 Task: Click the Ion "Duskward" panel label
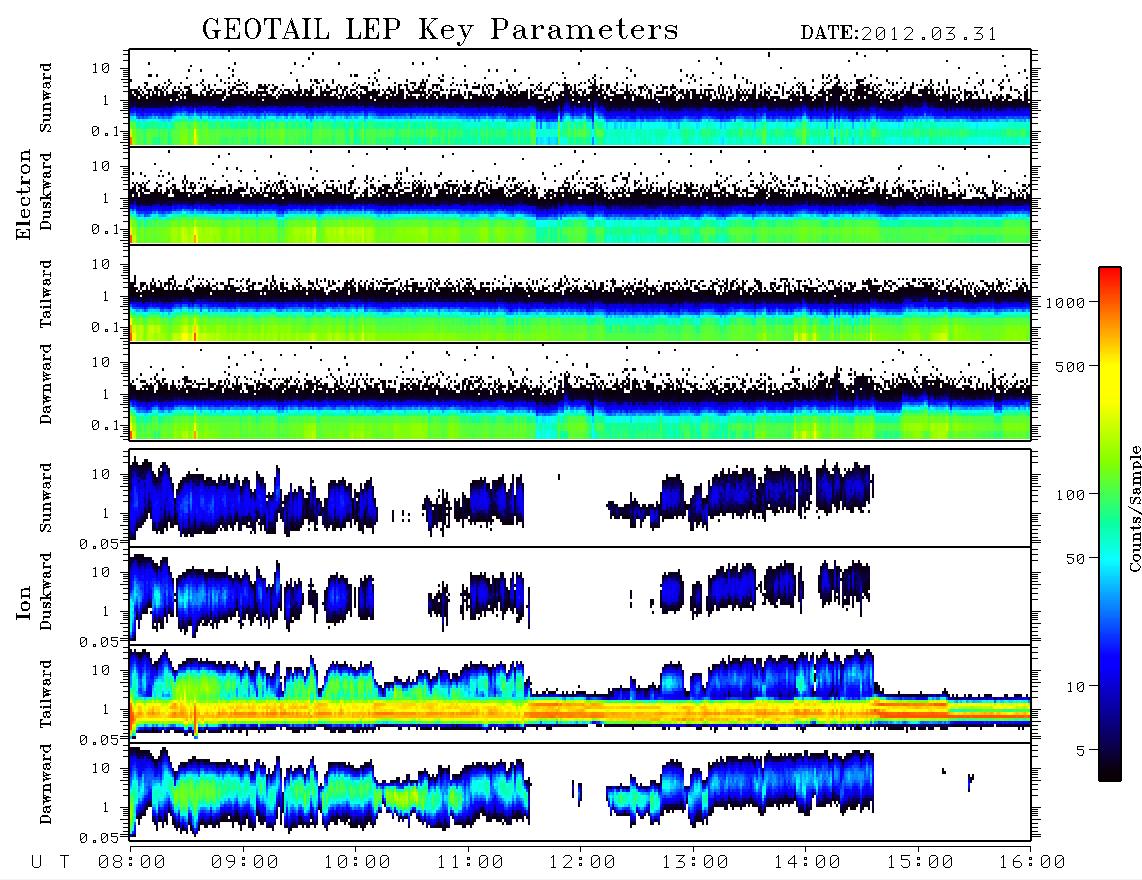46,592
